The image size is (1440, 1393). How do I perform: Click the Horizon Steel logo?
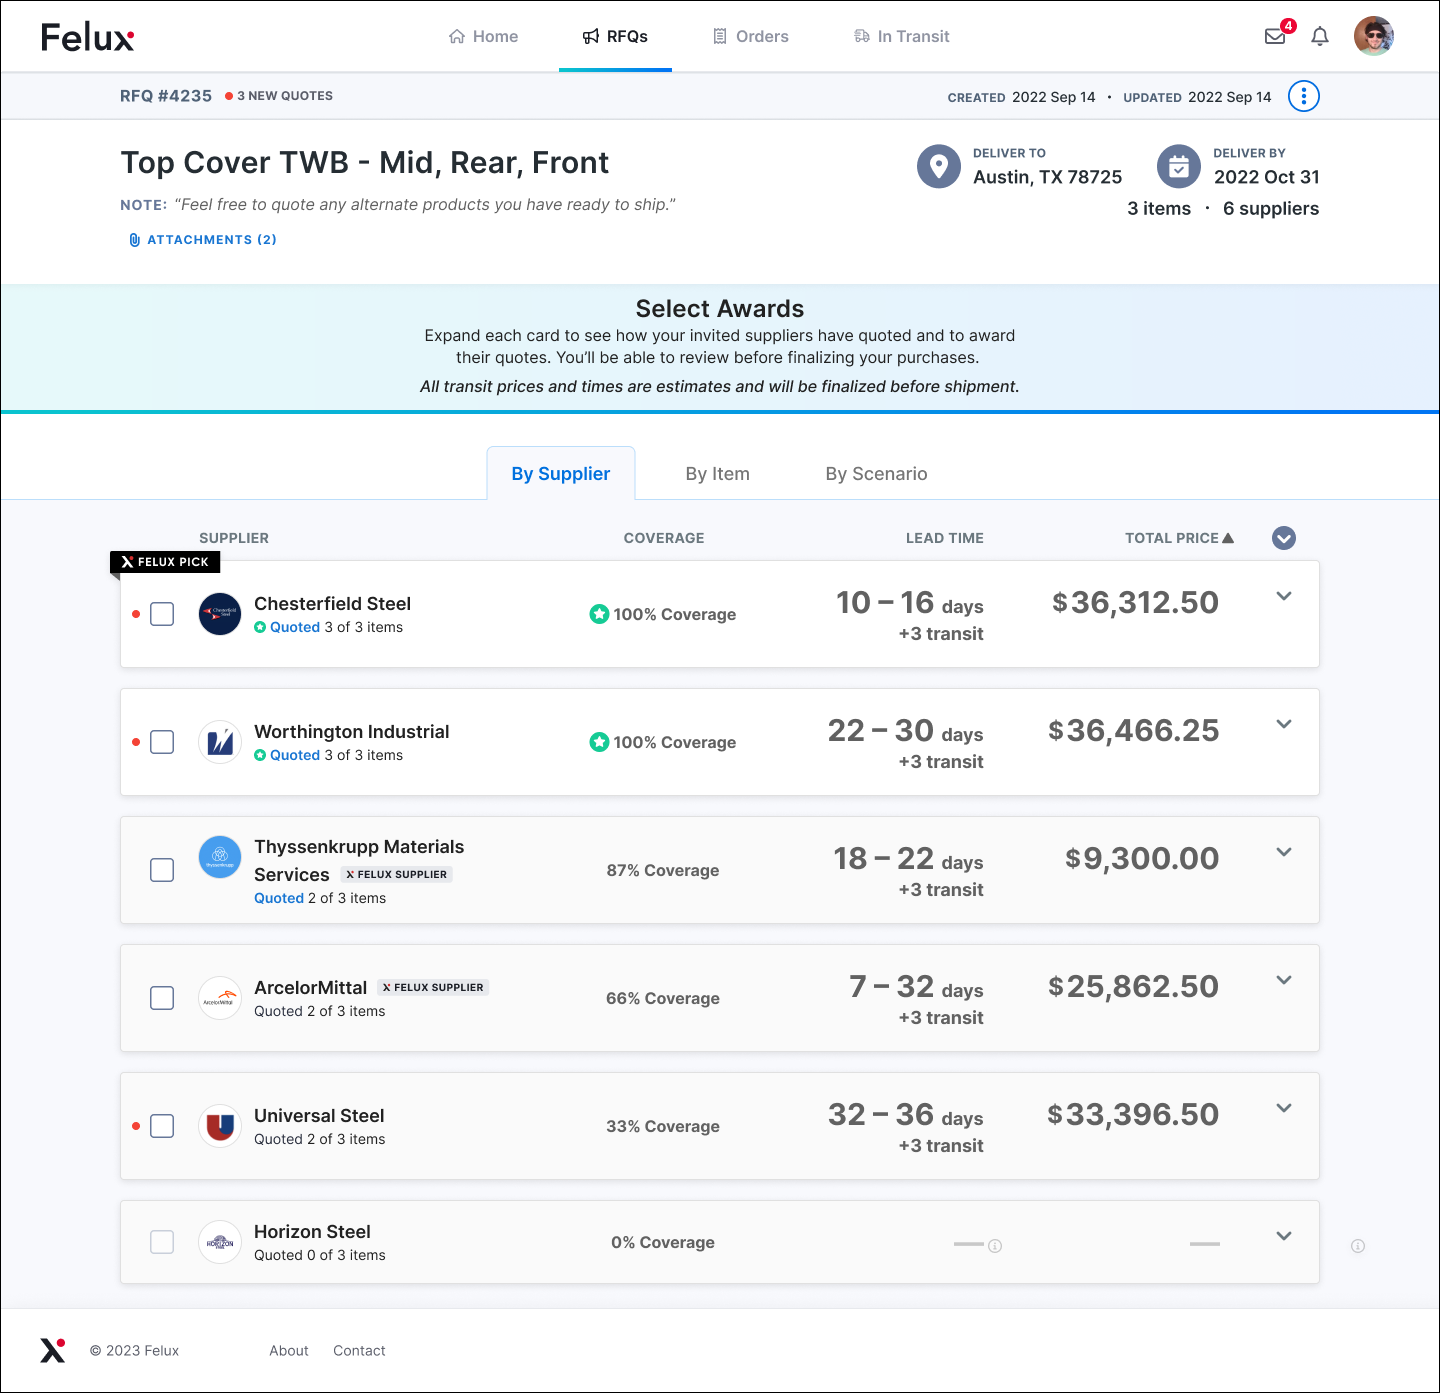(220, 1242)
